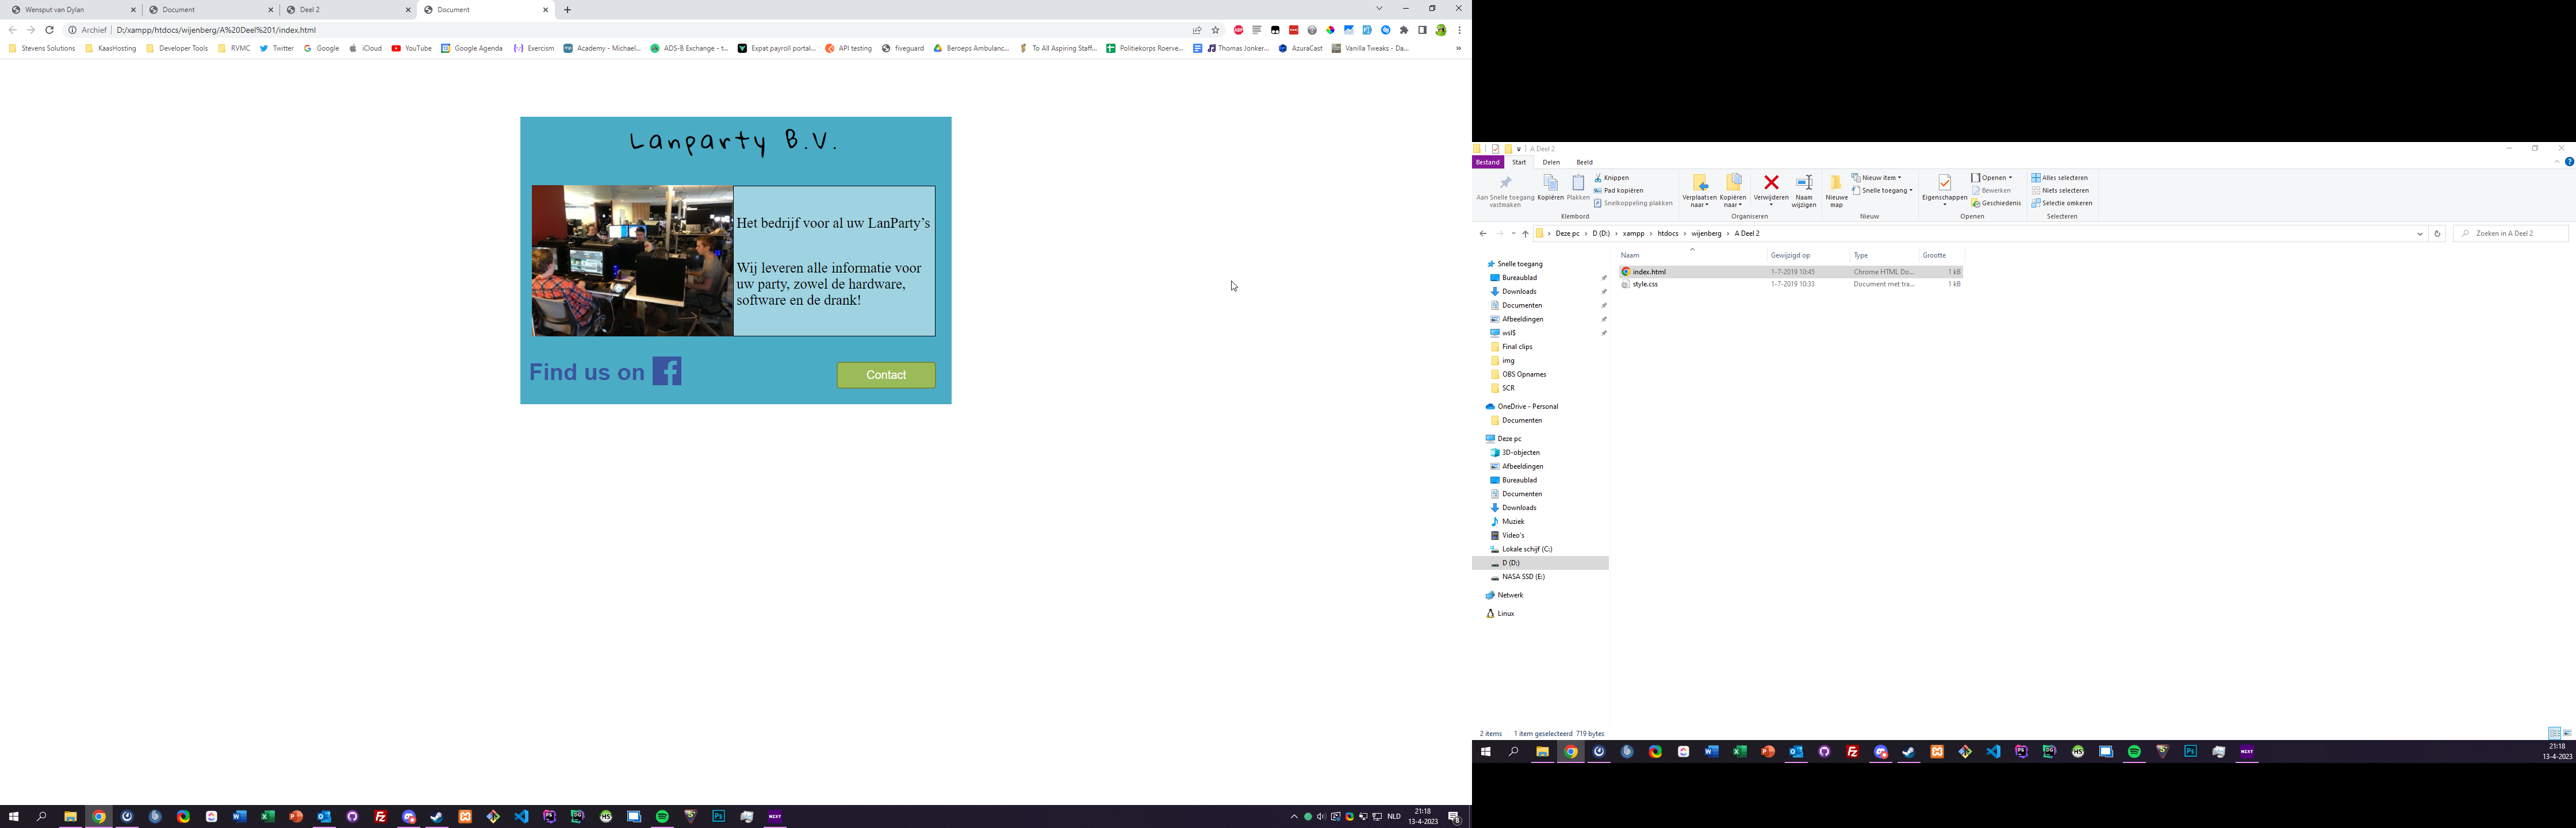
Task: Click Alles selecteren in ribbon
Action: point(2059,178)
